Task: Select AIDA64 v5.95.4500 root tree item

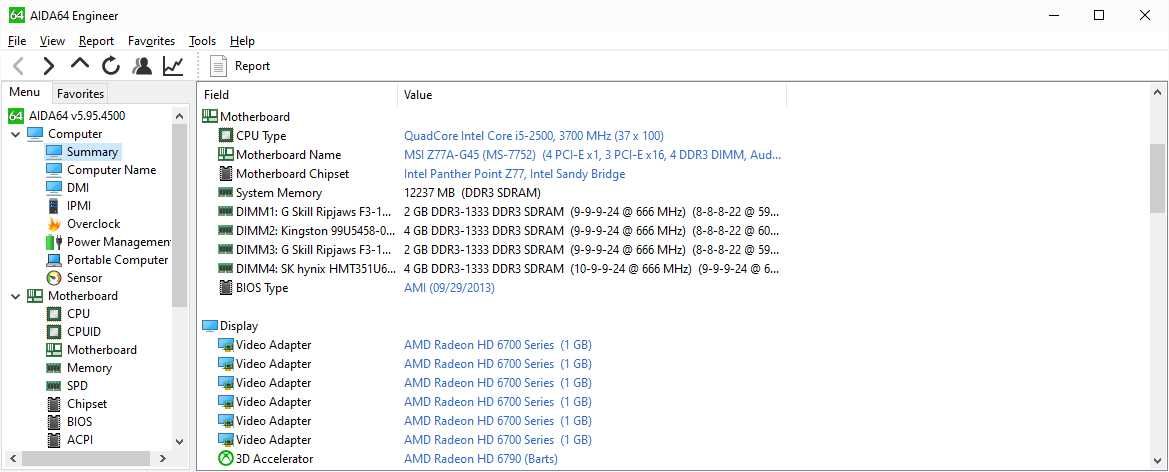Action: 77,116
